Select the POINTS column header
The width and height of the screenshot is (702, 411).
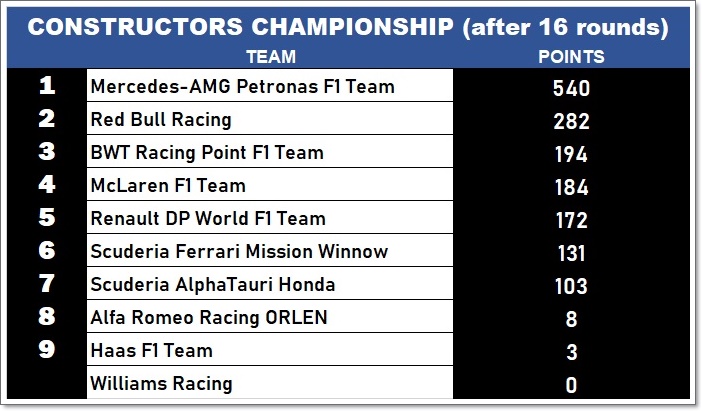tap(571, 57)
